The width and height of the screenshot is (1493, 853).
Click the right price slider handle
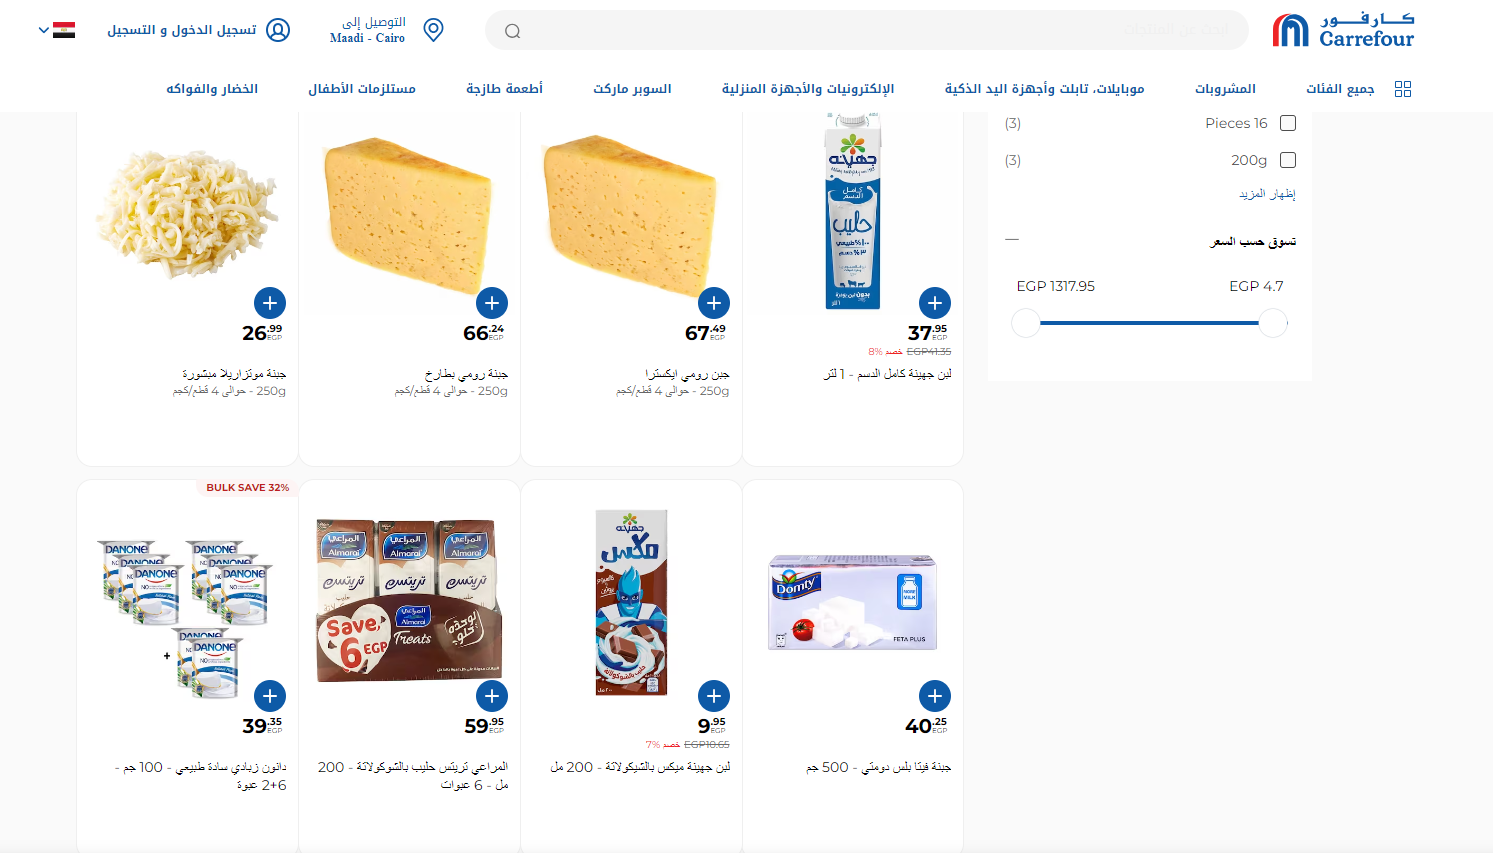click(x=1272, y=323)
